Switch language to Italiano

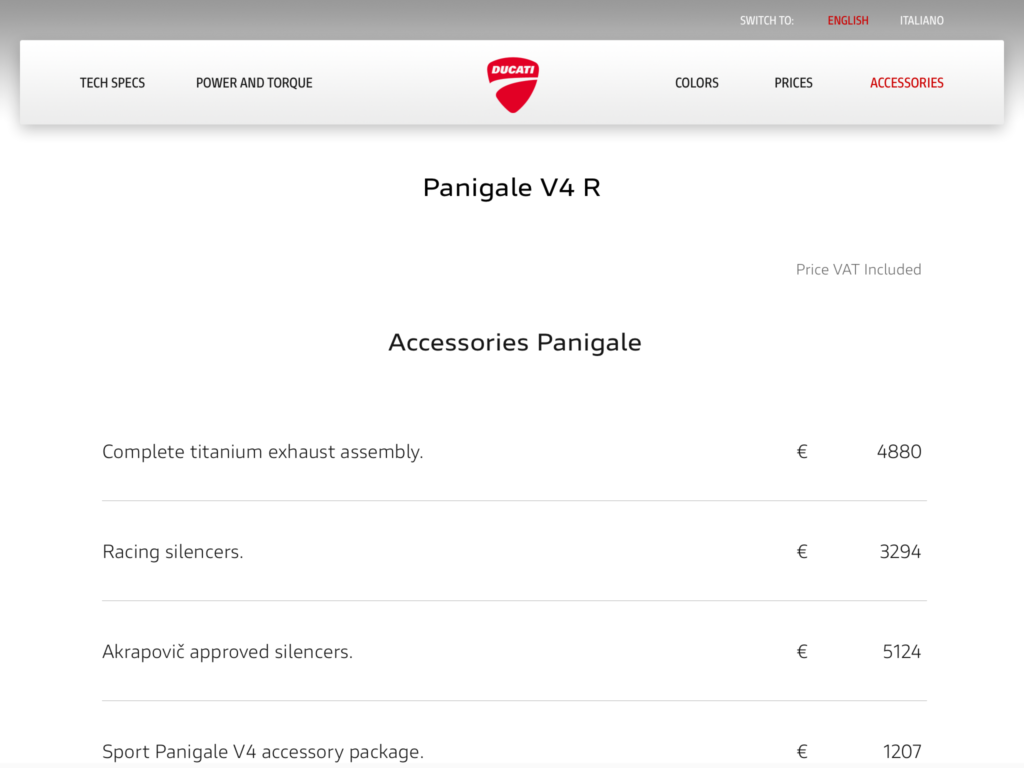pyautogui.click(x=922, y=21)
